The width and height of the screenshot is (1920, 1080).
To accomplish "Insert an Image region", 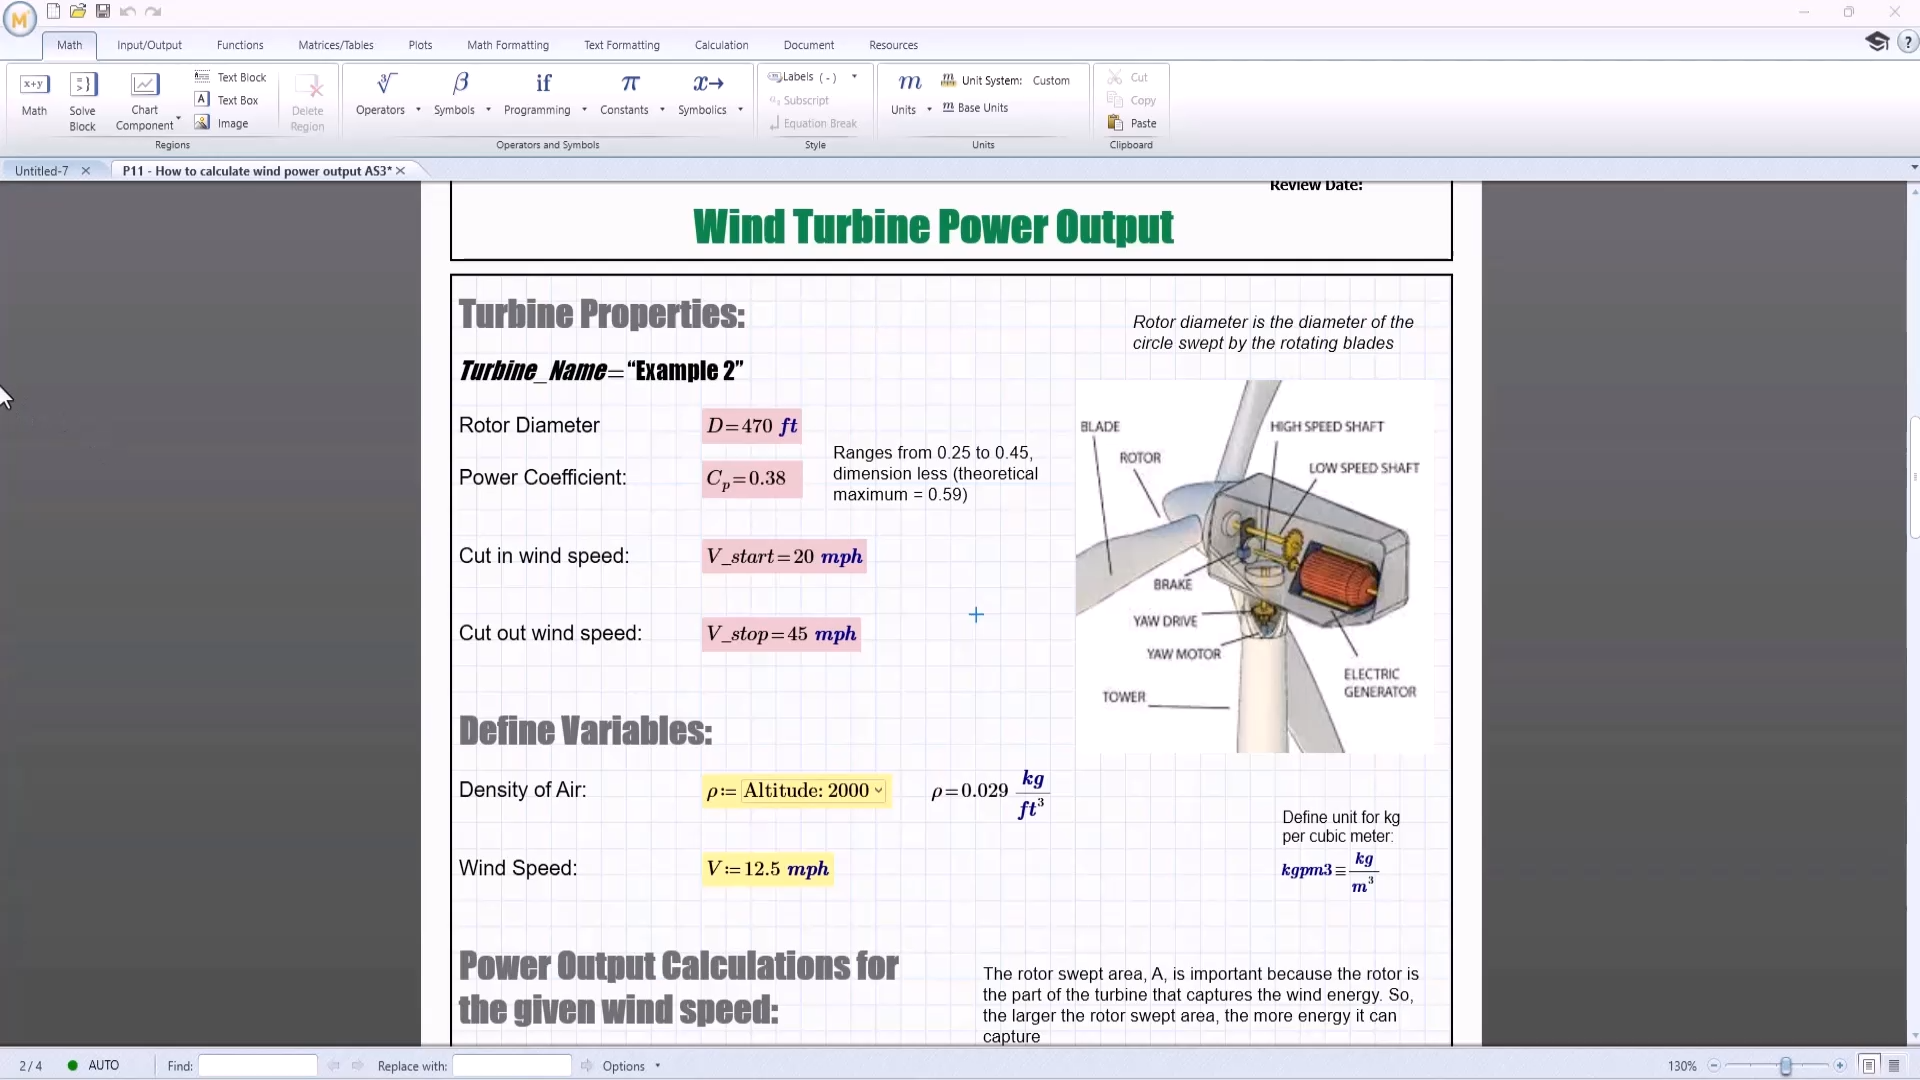I will pyautogui.click(x=222, y=123).
